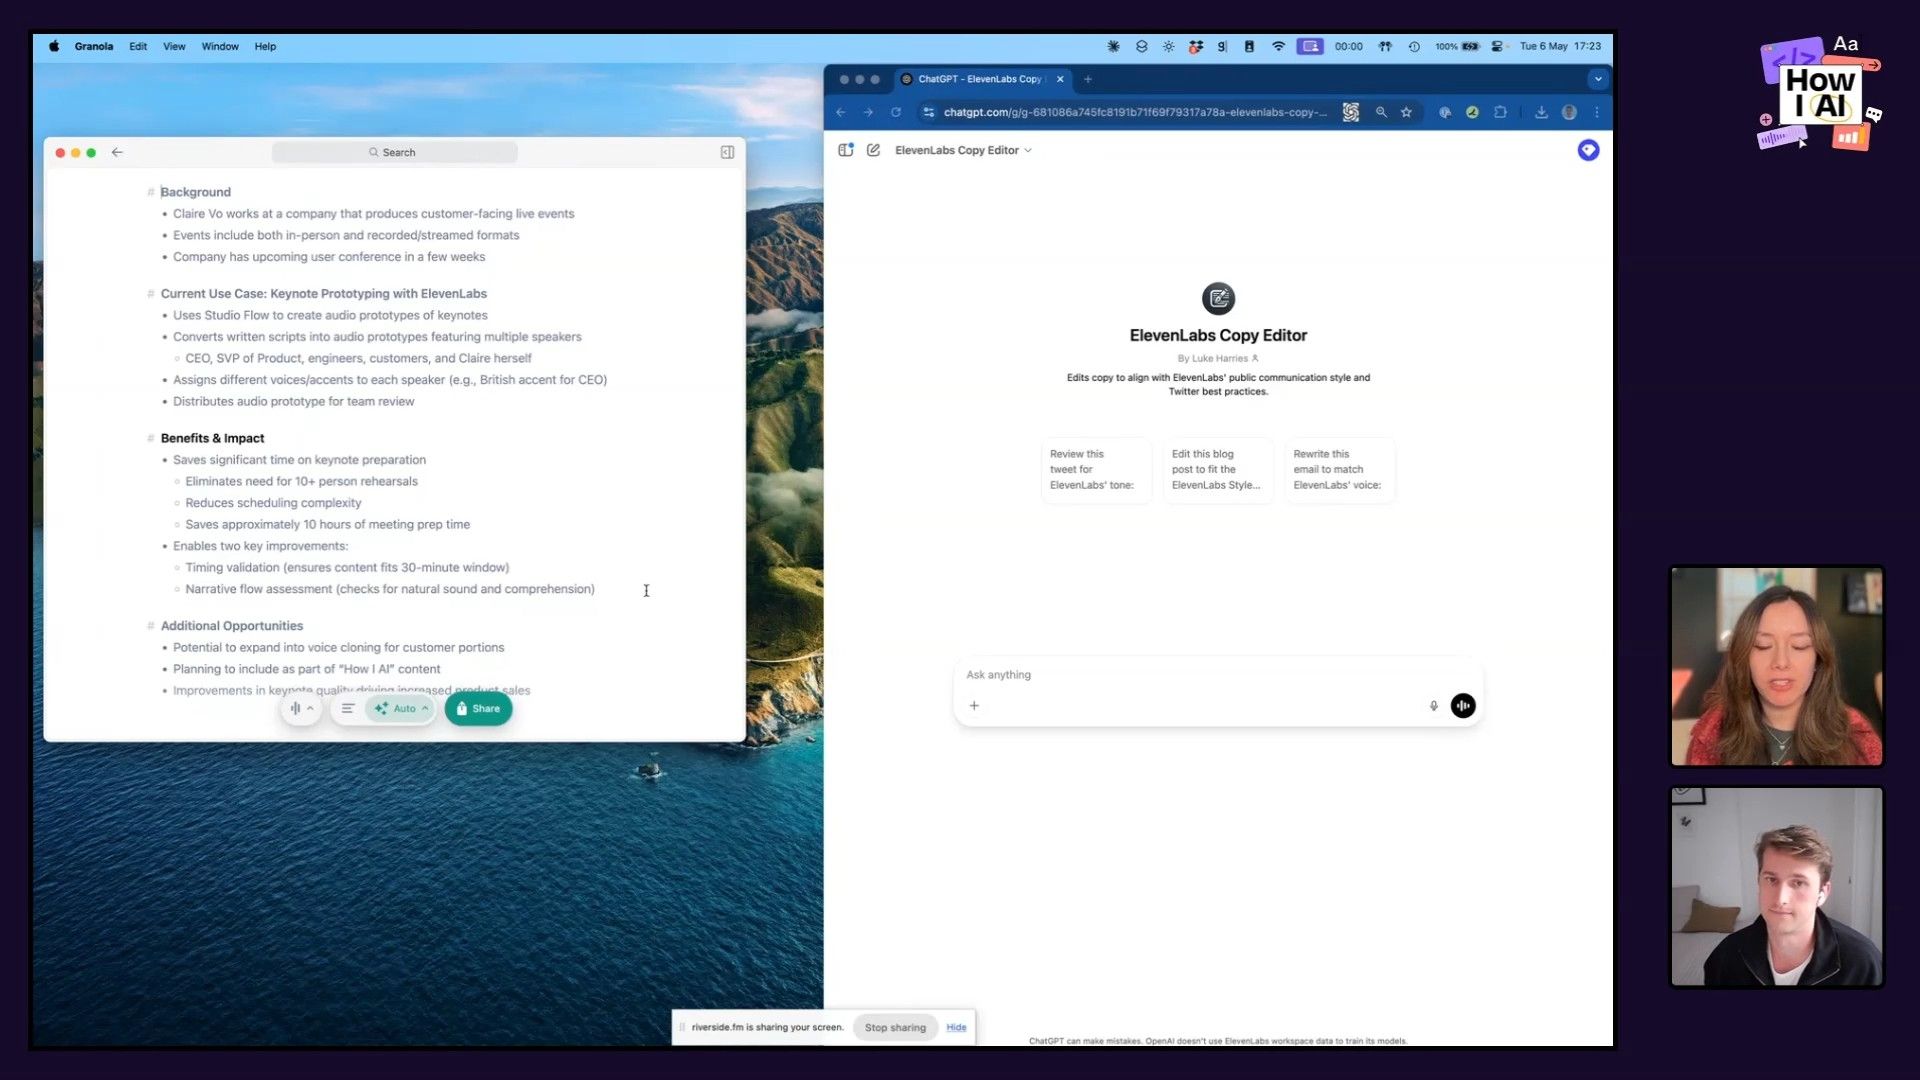Go forward in the Chrome browser

point(868,112)
